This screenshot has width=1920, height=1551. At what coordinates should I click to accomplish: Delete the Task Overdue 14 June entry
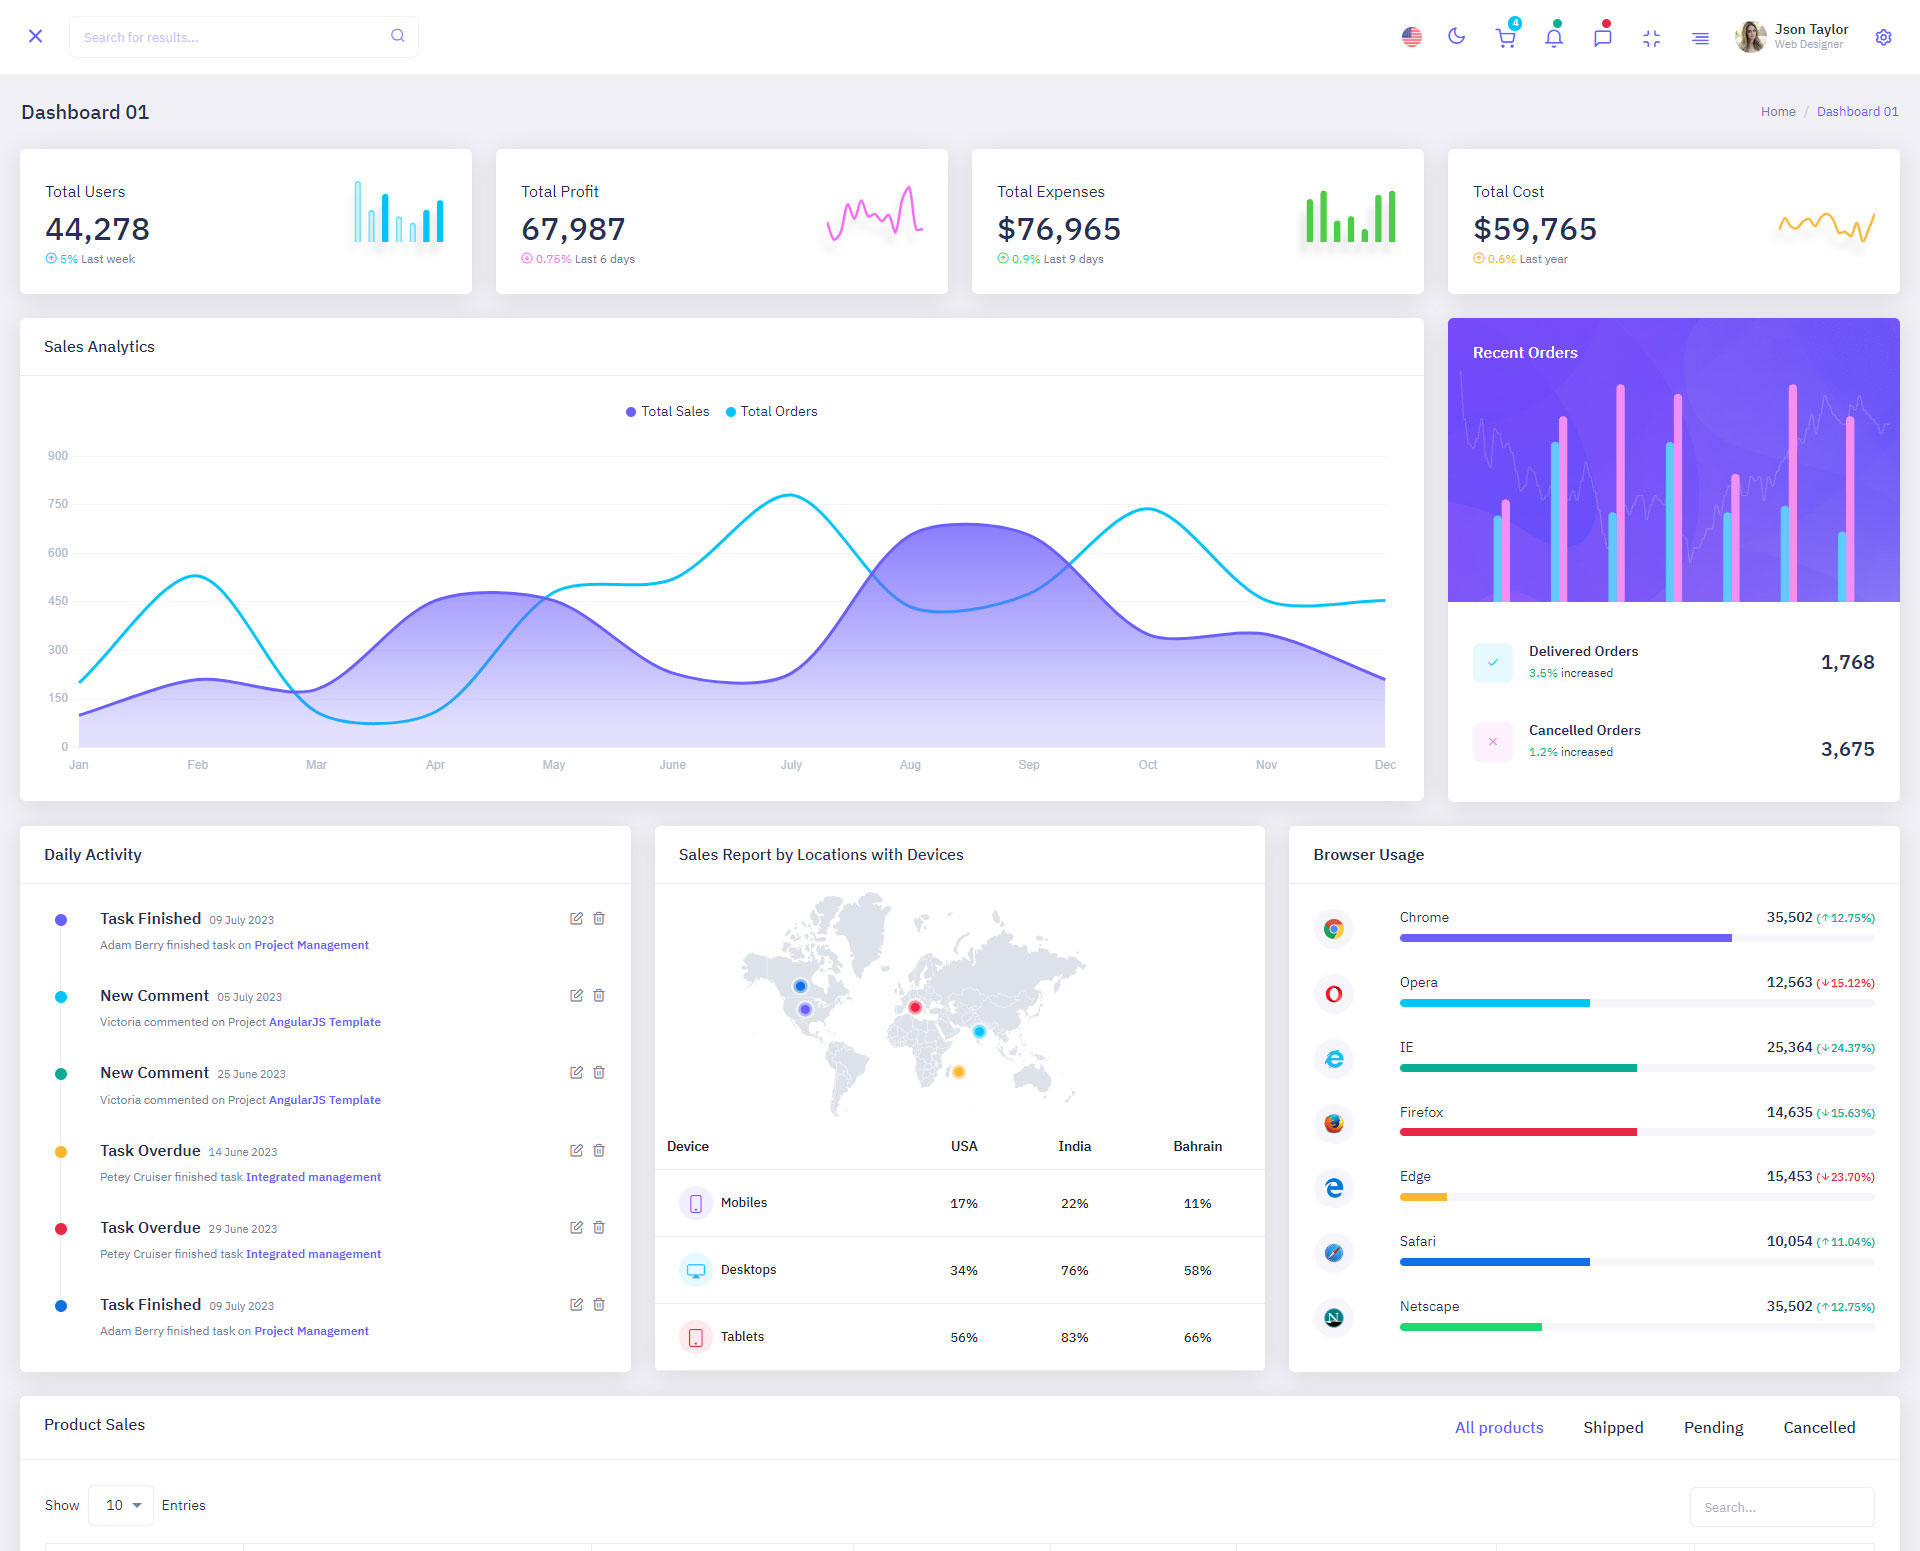(x=599, y=1150)
